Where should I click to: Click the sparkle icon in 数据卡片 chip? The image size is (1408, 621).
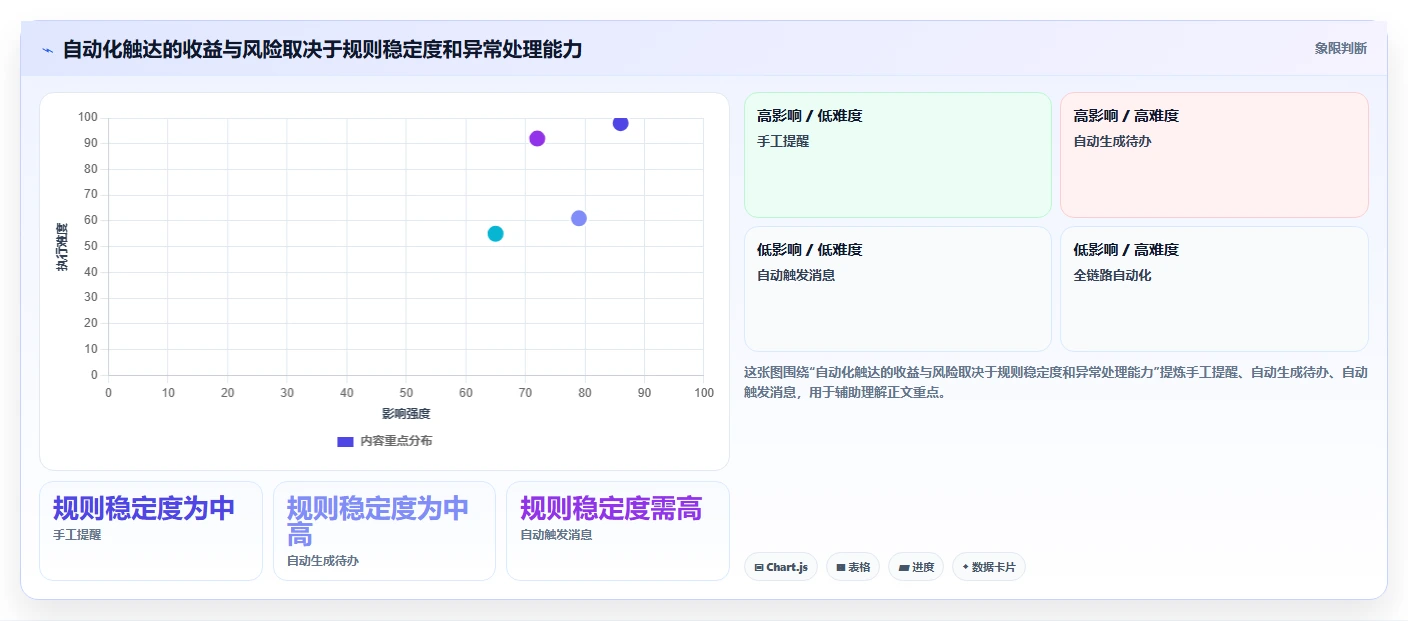pyautogui.click(x=965, y=567)
